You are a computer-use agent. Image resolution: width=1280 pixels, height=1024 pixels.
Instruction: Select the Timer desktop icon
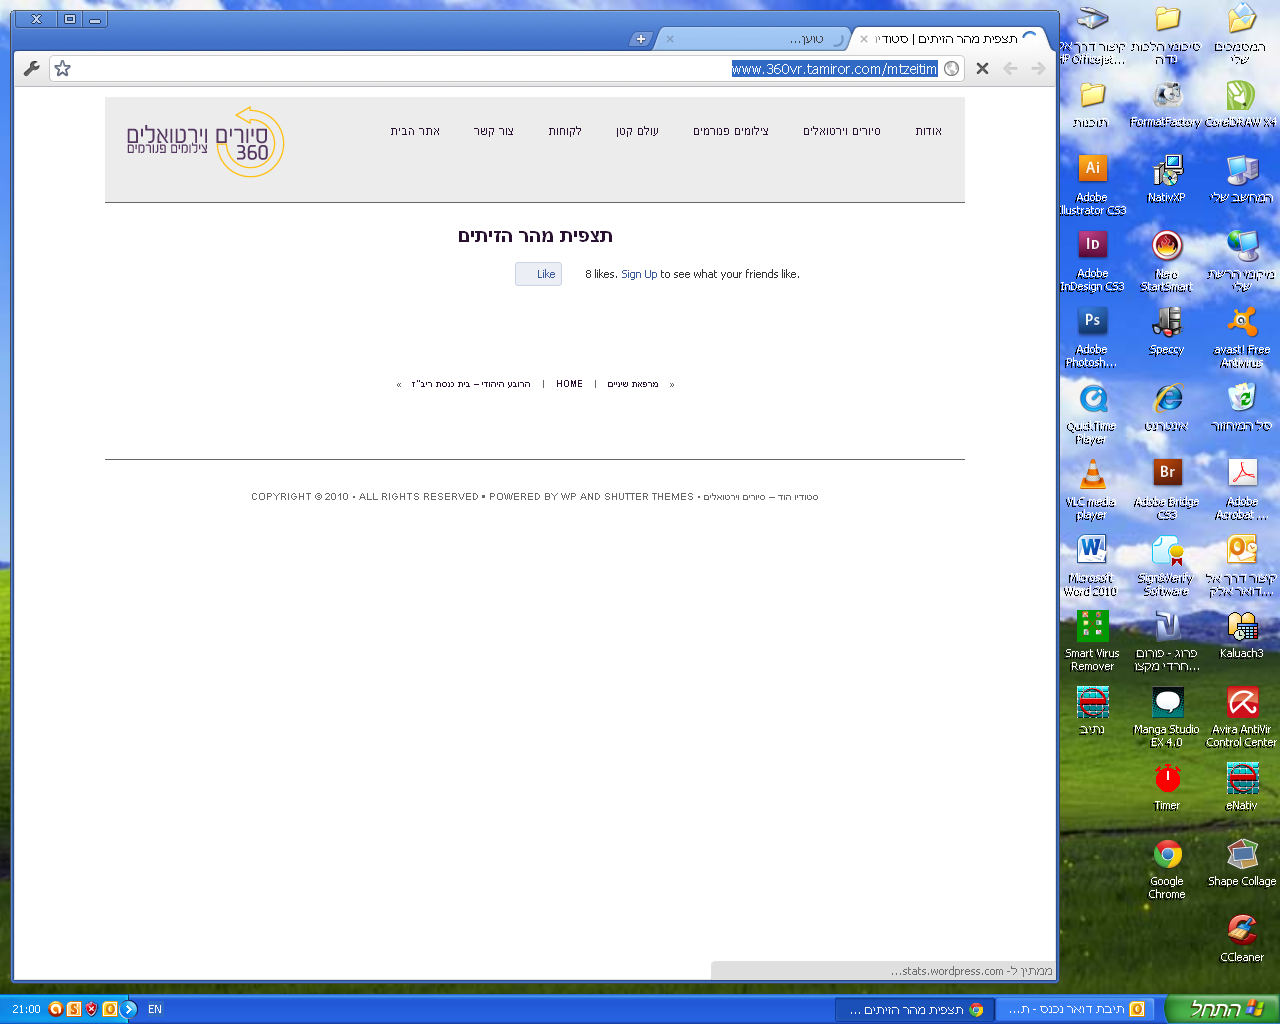[x=1167, y=786]
